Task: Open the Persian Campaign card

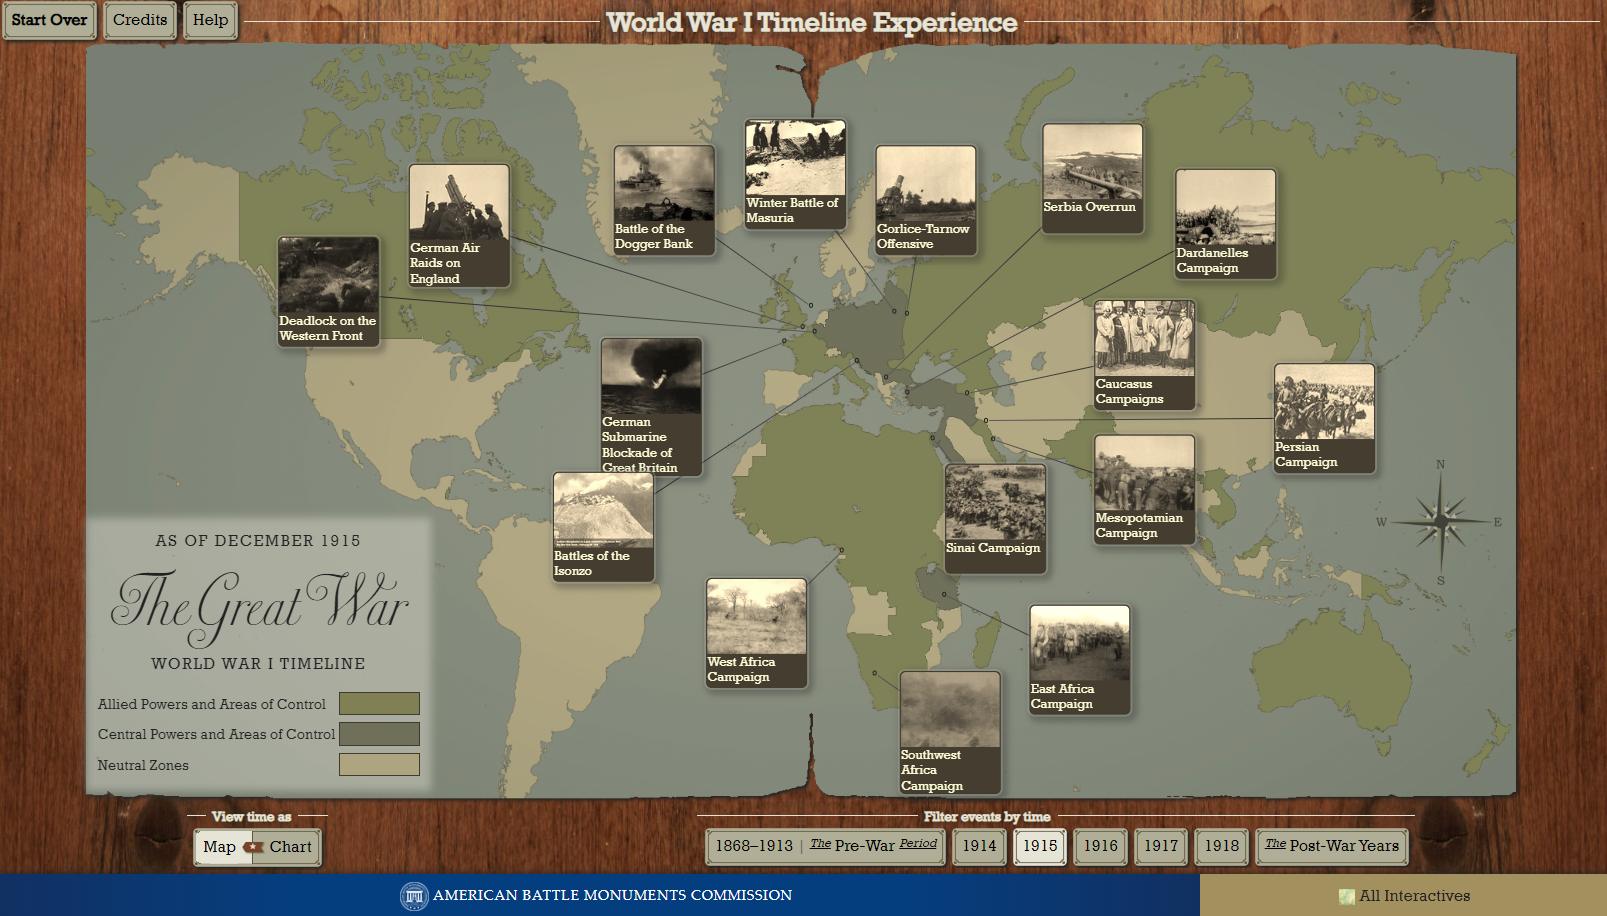Action: click(1324, 418)
